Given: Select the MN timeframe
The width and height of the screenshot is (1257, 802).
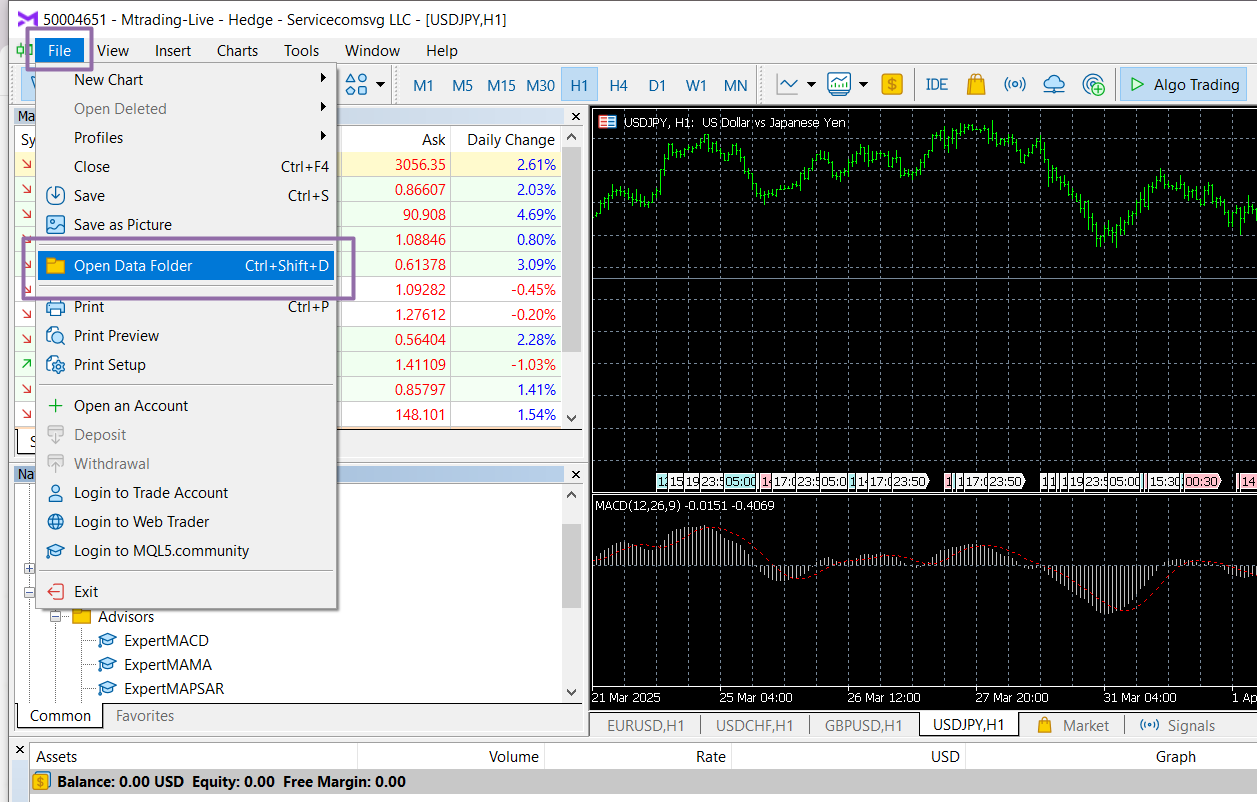Looking at the screenshot, I should pyautogui.click(x=735, y=85).
